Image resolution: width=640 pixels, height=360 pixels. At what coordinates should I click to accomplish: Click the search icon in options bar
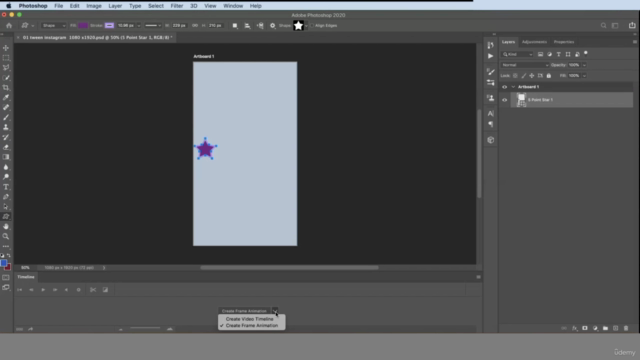(603, 25)
